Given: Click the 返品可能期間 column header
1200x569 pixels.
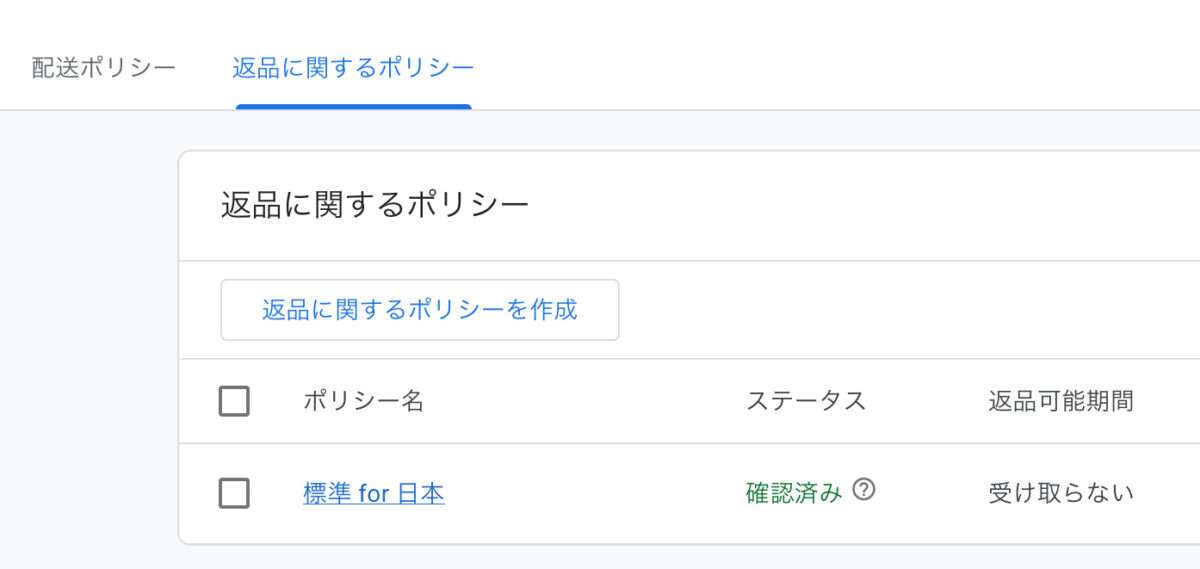Looking at the screenshot, I should point(1061,401).
